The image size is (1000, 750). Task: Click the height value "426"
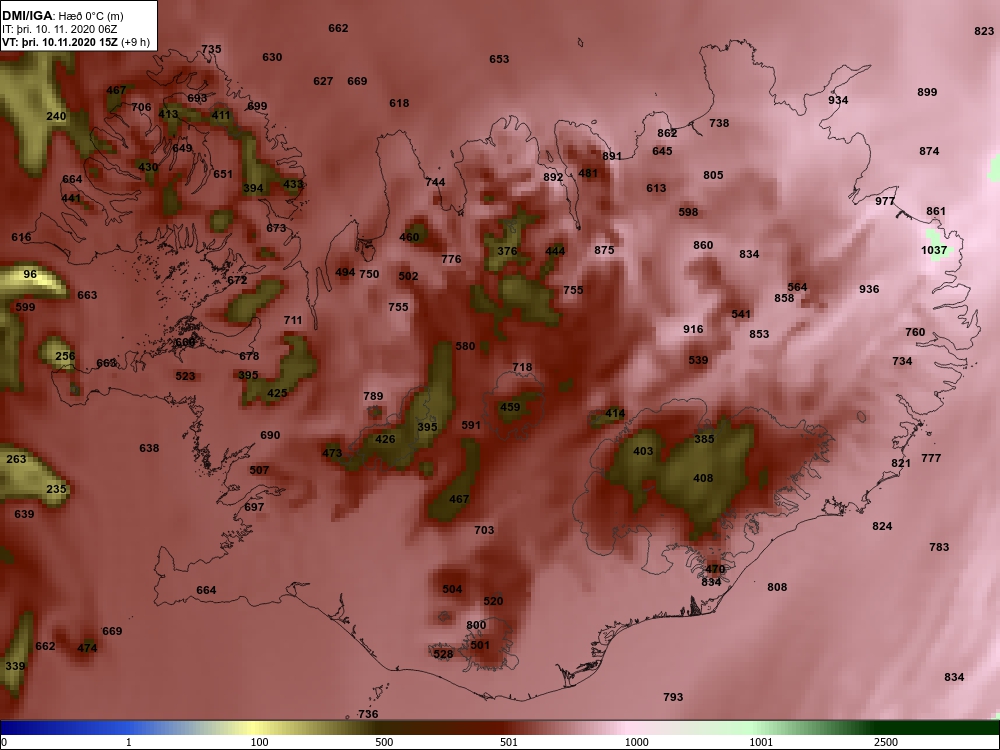pyautogui.click(x=385, y=439)
